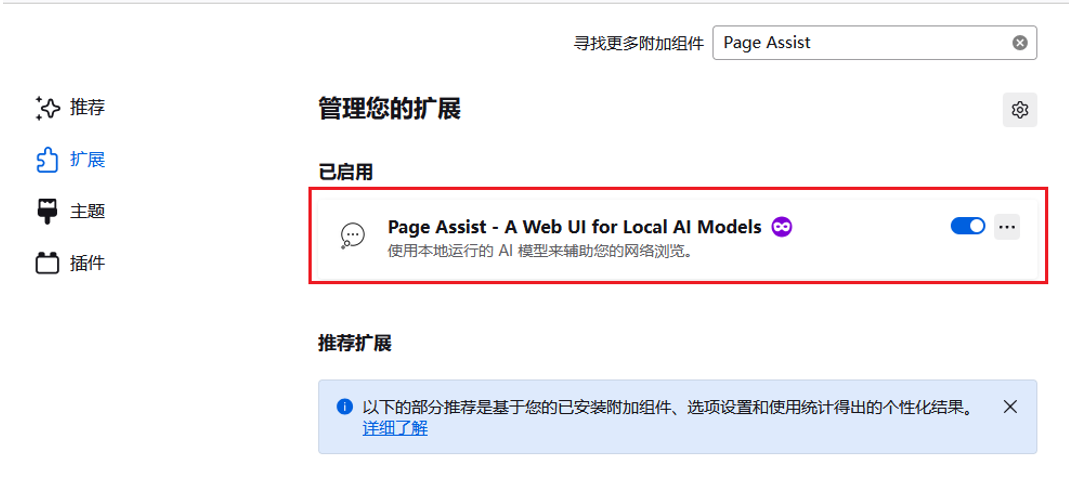Click the Page Assist search input field
Screen dimensions: 1069x484
click(x=875, y=43)
